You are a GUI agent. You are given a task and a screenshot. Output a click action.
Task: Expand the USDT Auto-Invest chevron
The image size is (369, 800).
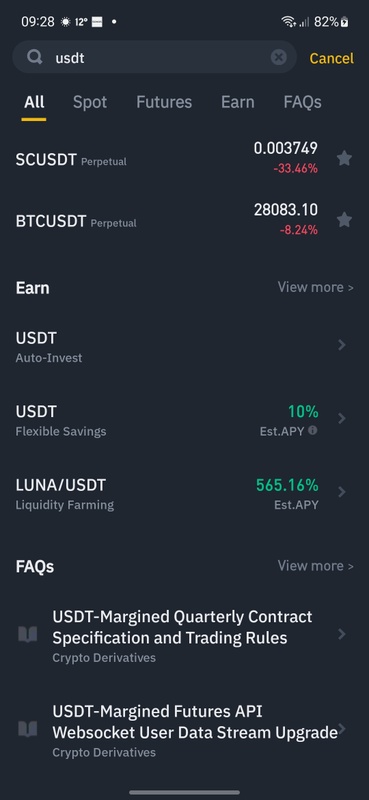click(342, 345)
